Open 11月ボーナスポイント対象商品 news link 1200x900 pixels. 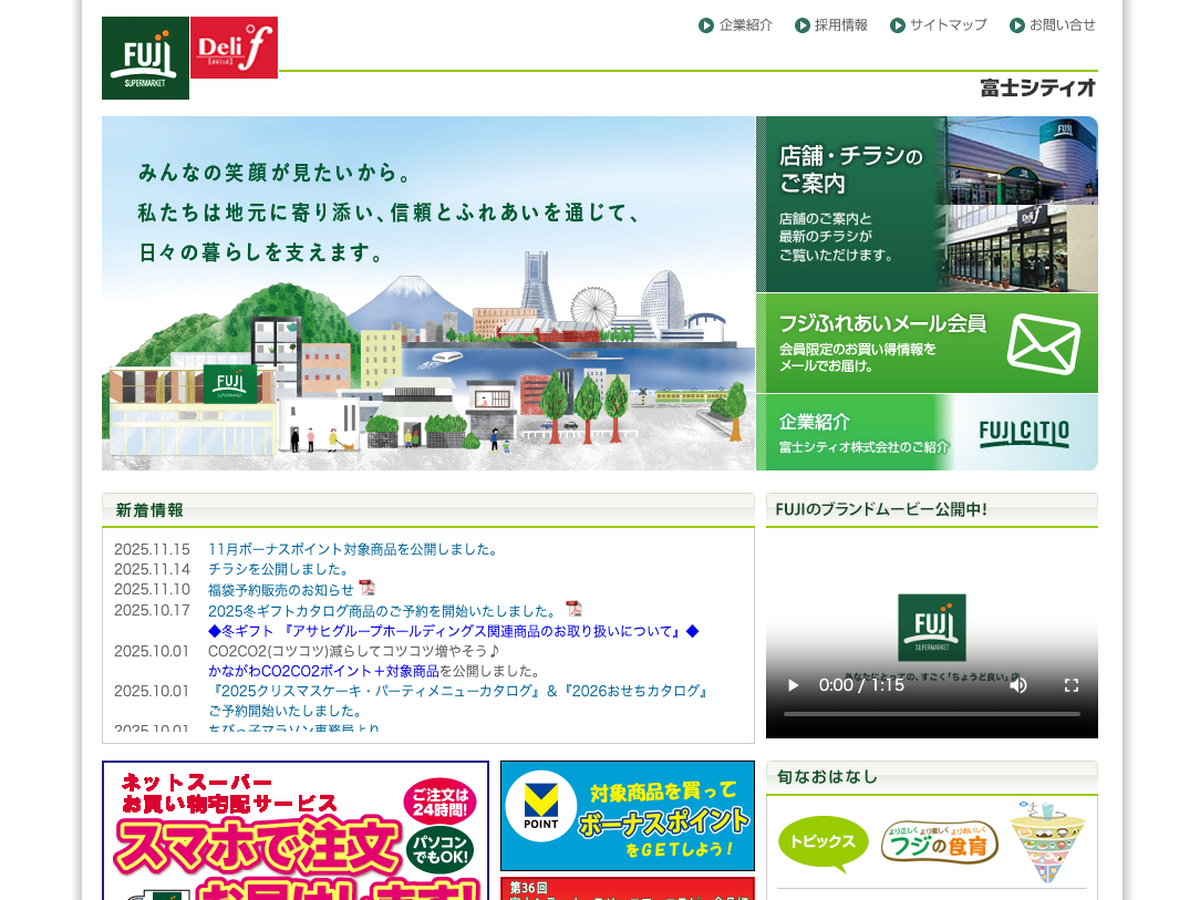(352, 549)
